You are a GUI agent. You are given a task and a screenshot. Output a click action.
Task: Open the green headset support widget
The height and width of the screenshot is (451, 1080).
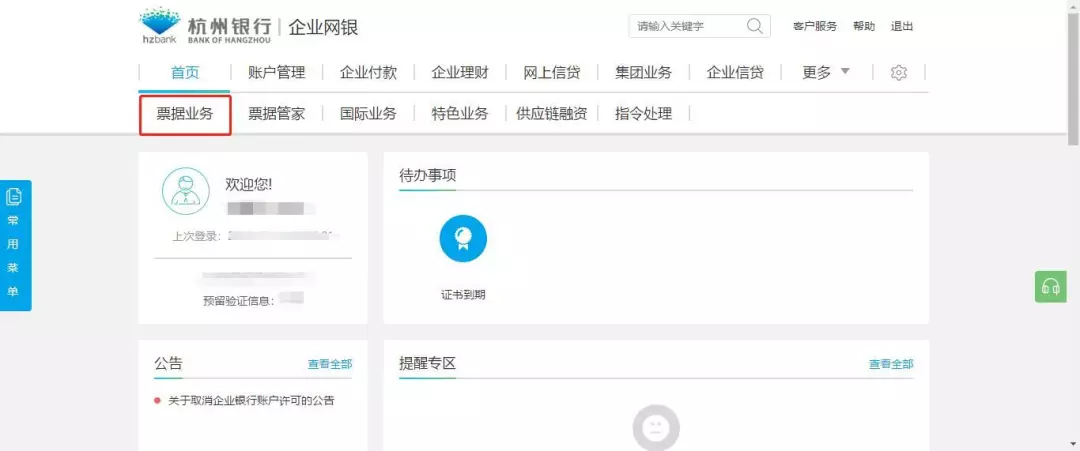click(1050, 286)
